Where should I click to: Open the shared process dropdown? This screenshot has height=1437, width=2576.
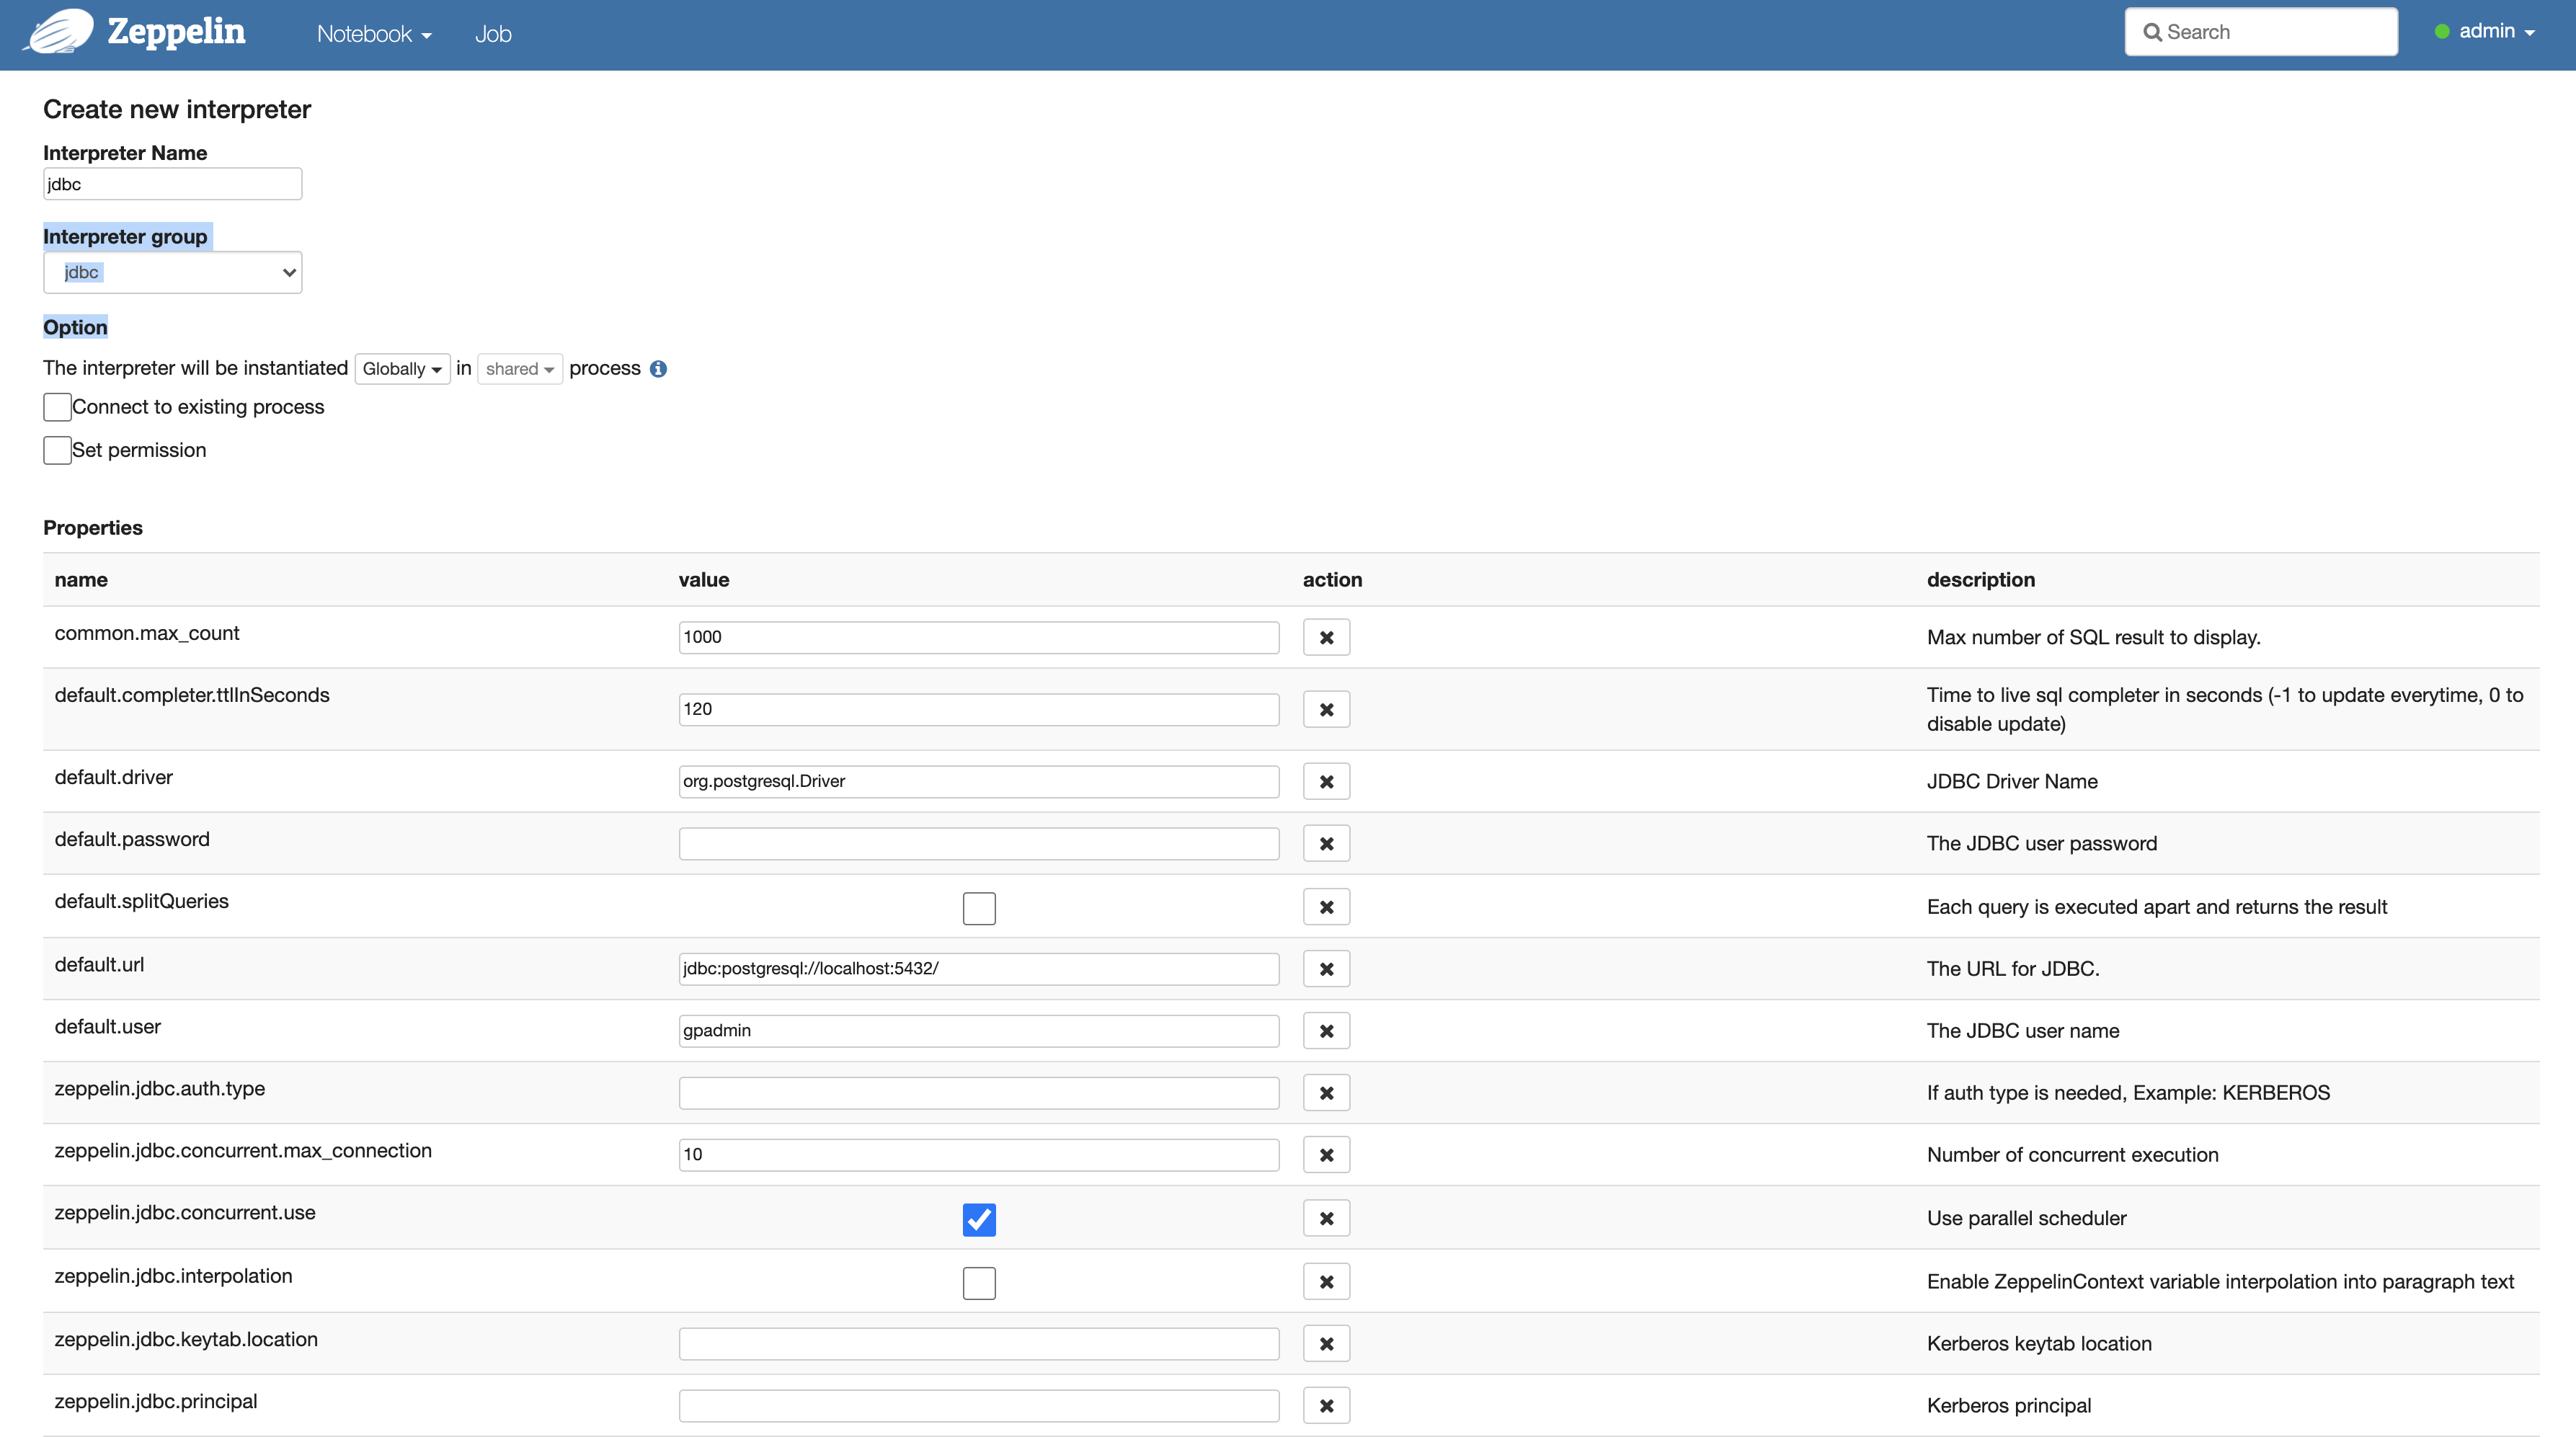pyautogui.click(x=519, y=368)
